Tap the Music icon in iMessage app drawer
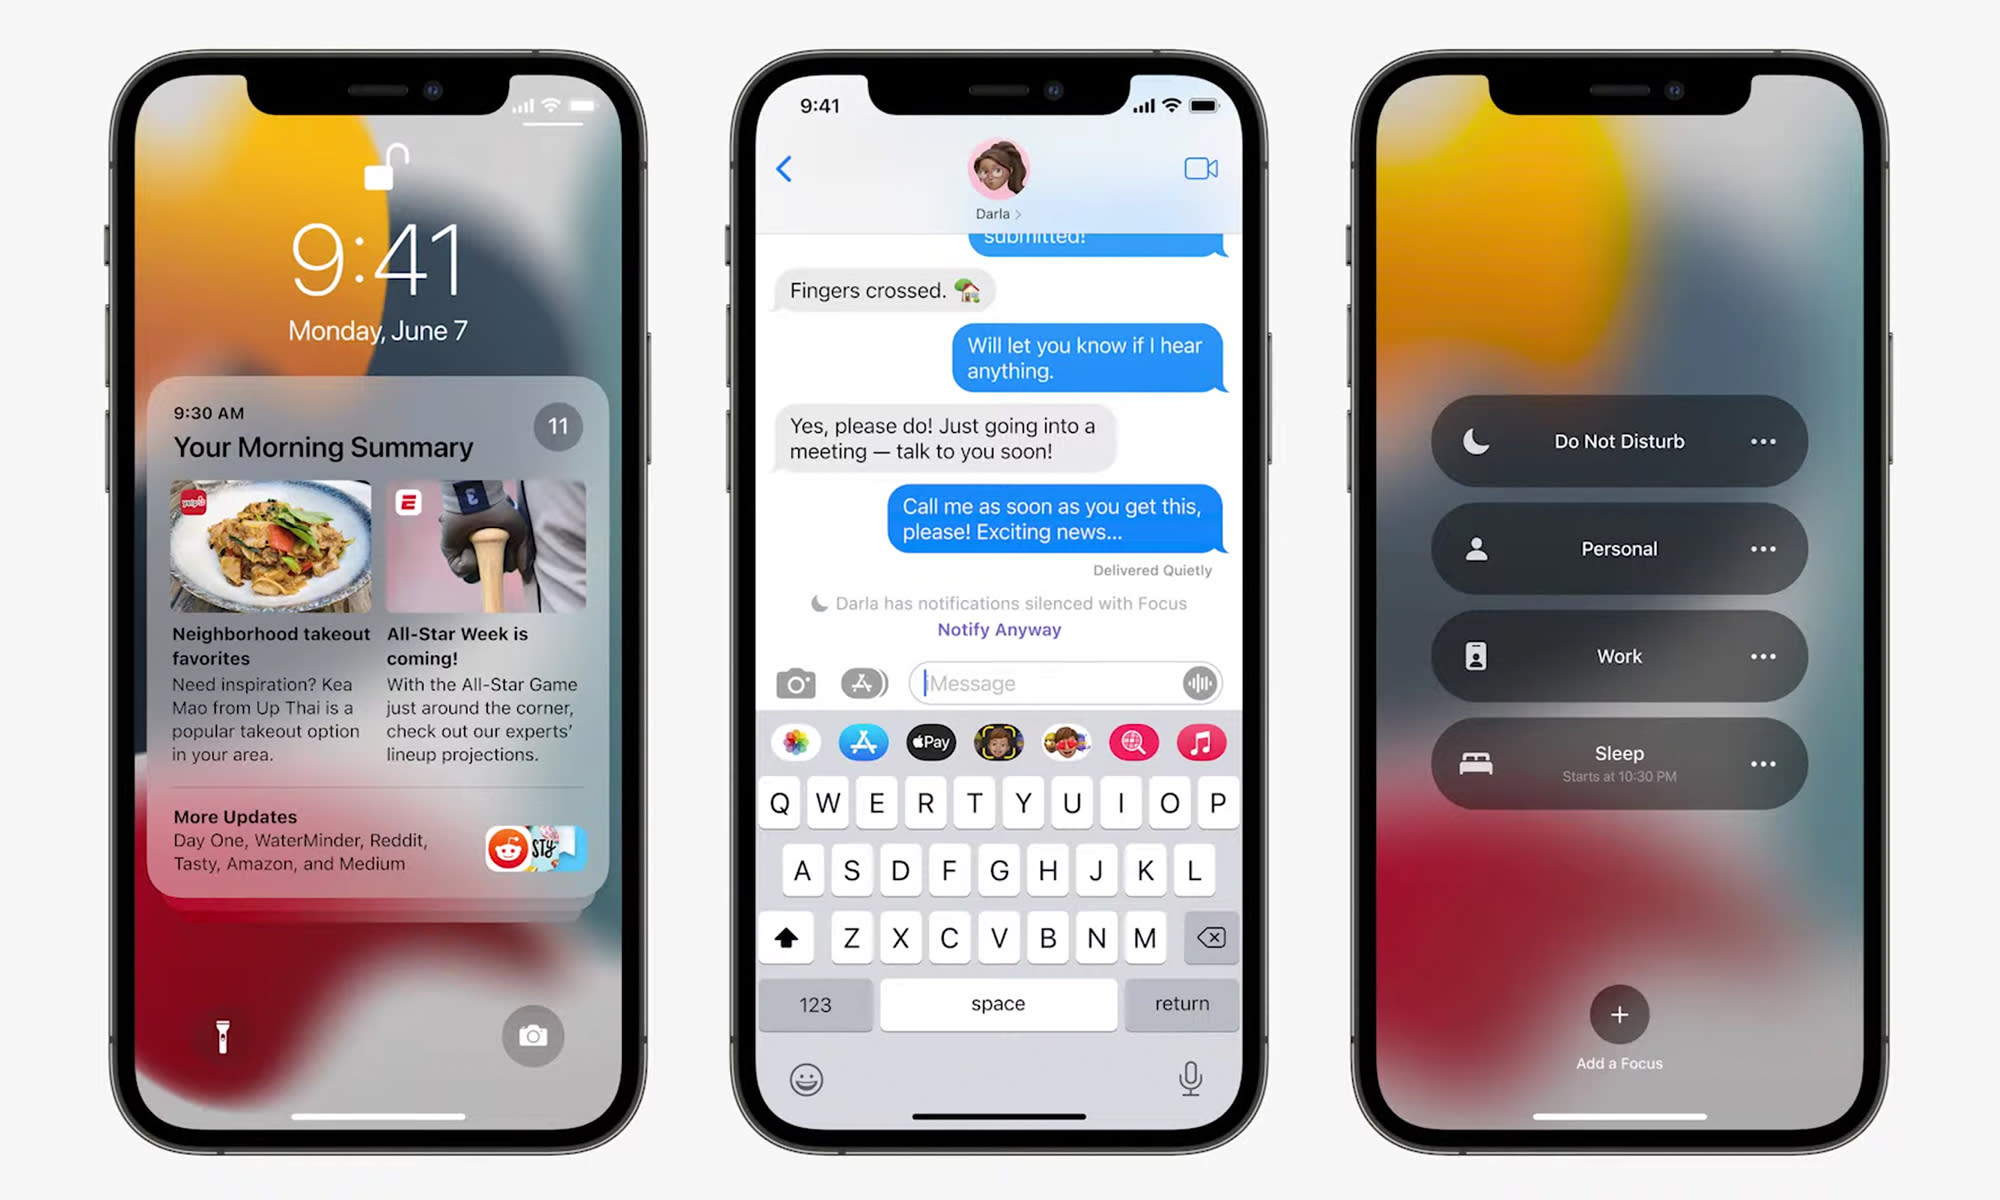The height and width of the screenshot is (1200, 2000). [1200, 743]
